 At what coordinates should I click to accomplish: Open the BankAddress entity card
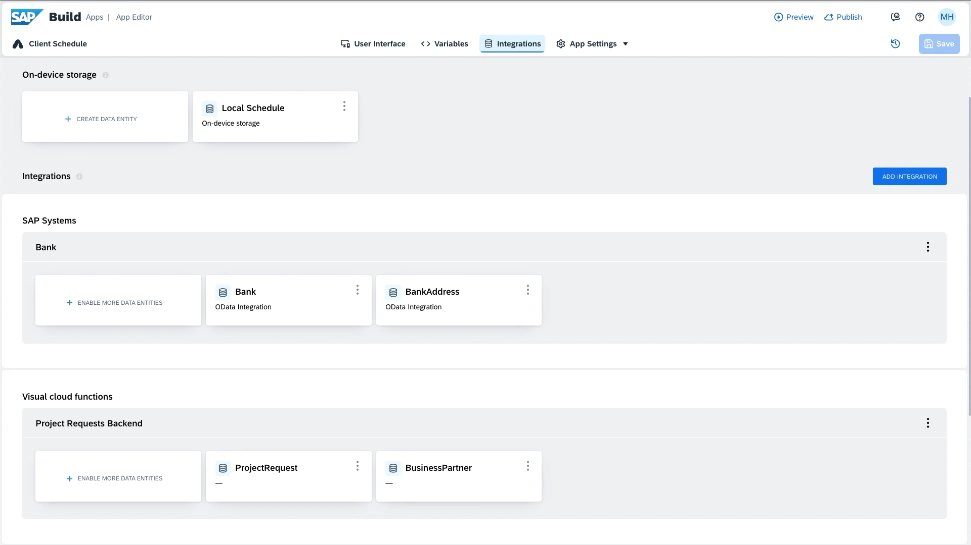[x=459, y=300]
